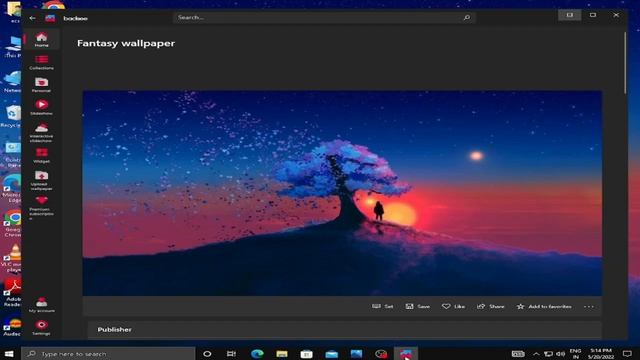Image resolution: width=640 pixels, height=360 pixels.
Task: Show hidden system tray icons
Action: pyautogui.click(x=536, y=354)
